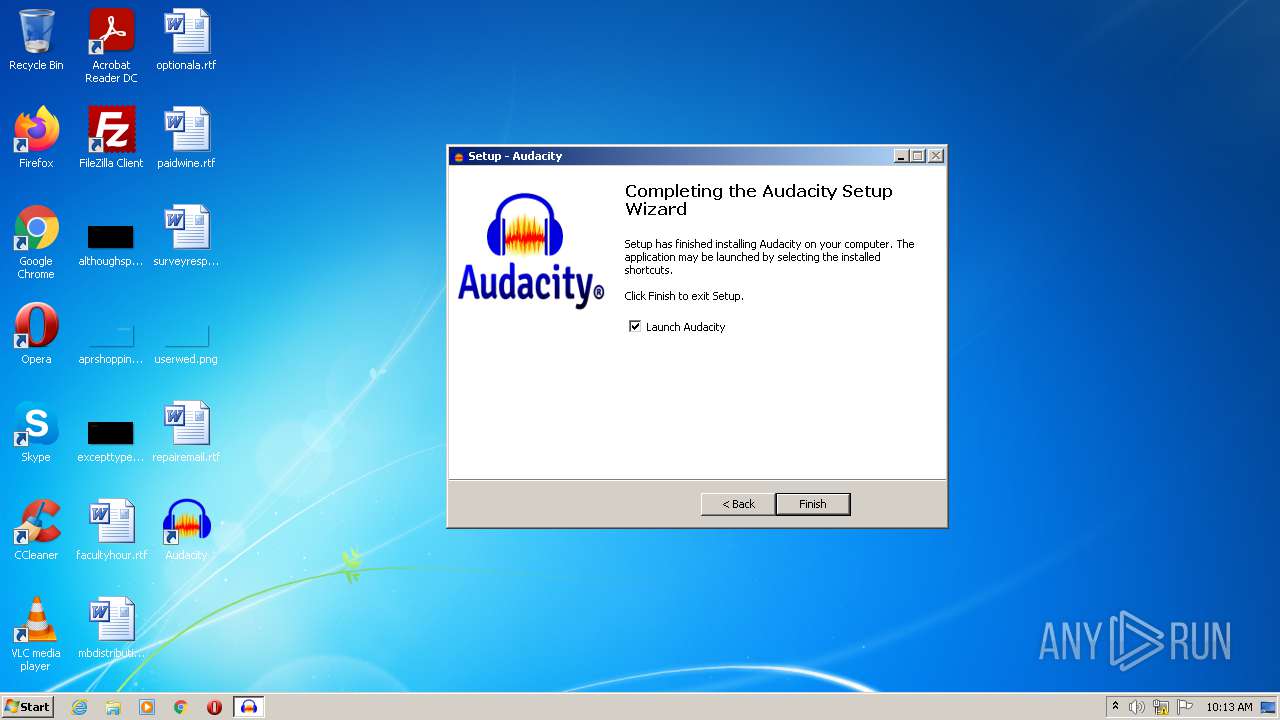Click the Setup - Audacity title bar icon
Screen dimensions: 1280x720
point(459,156)
